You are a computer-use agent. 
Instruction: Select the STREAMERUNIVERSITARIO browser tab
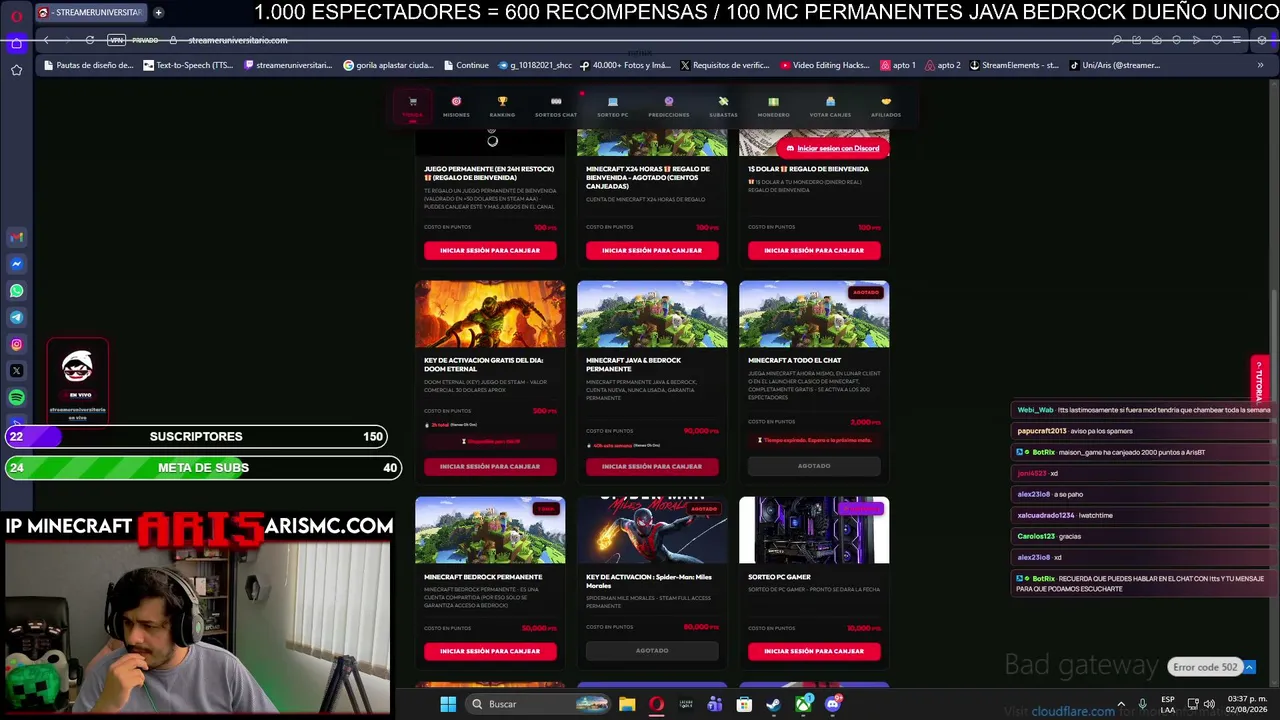(x=91, y=13)
